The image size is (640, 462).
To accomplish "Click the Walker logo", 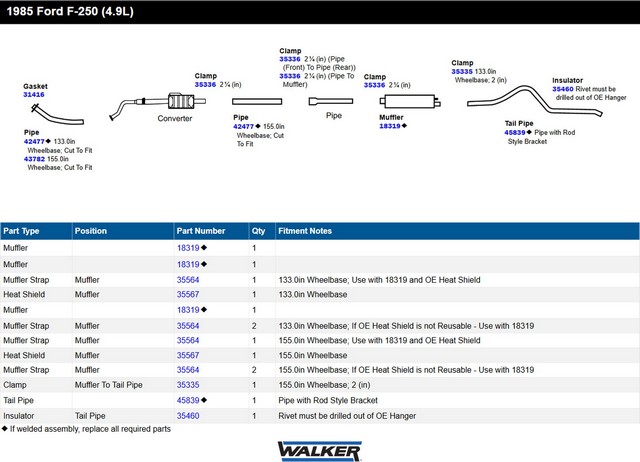I will point(320,451).
